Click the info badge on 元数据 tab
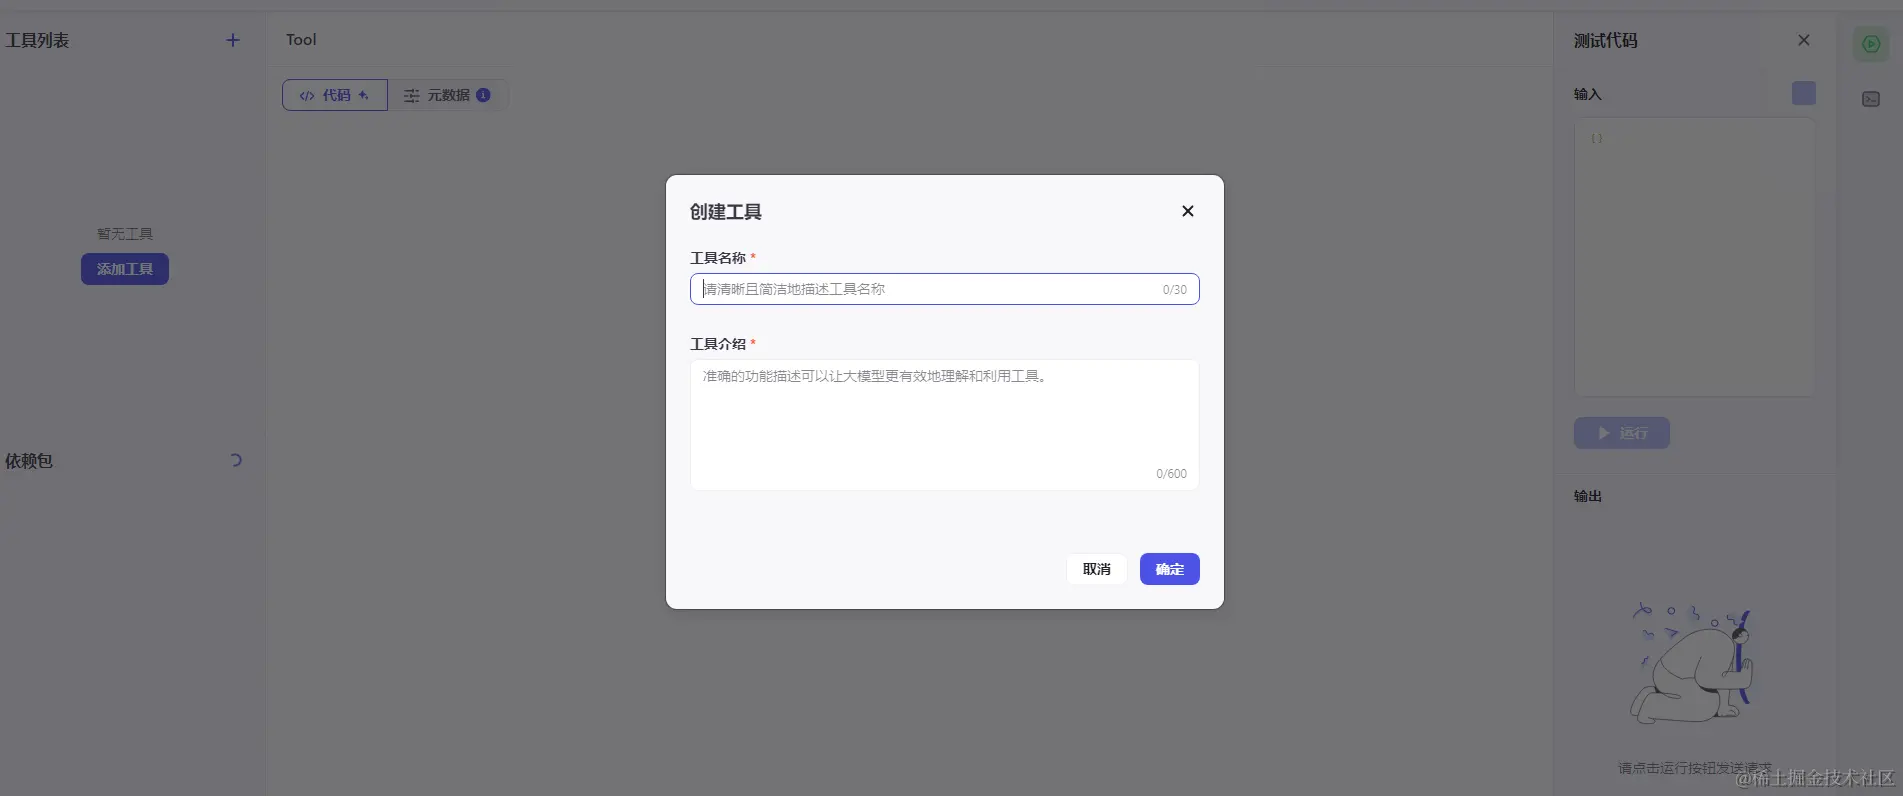The image size is (1903, 796). 483,95
